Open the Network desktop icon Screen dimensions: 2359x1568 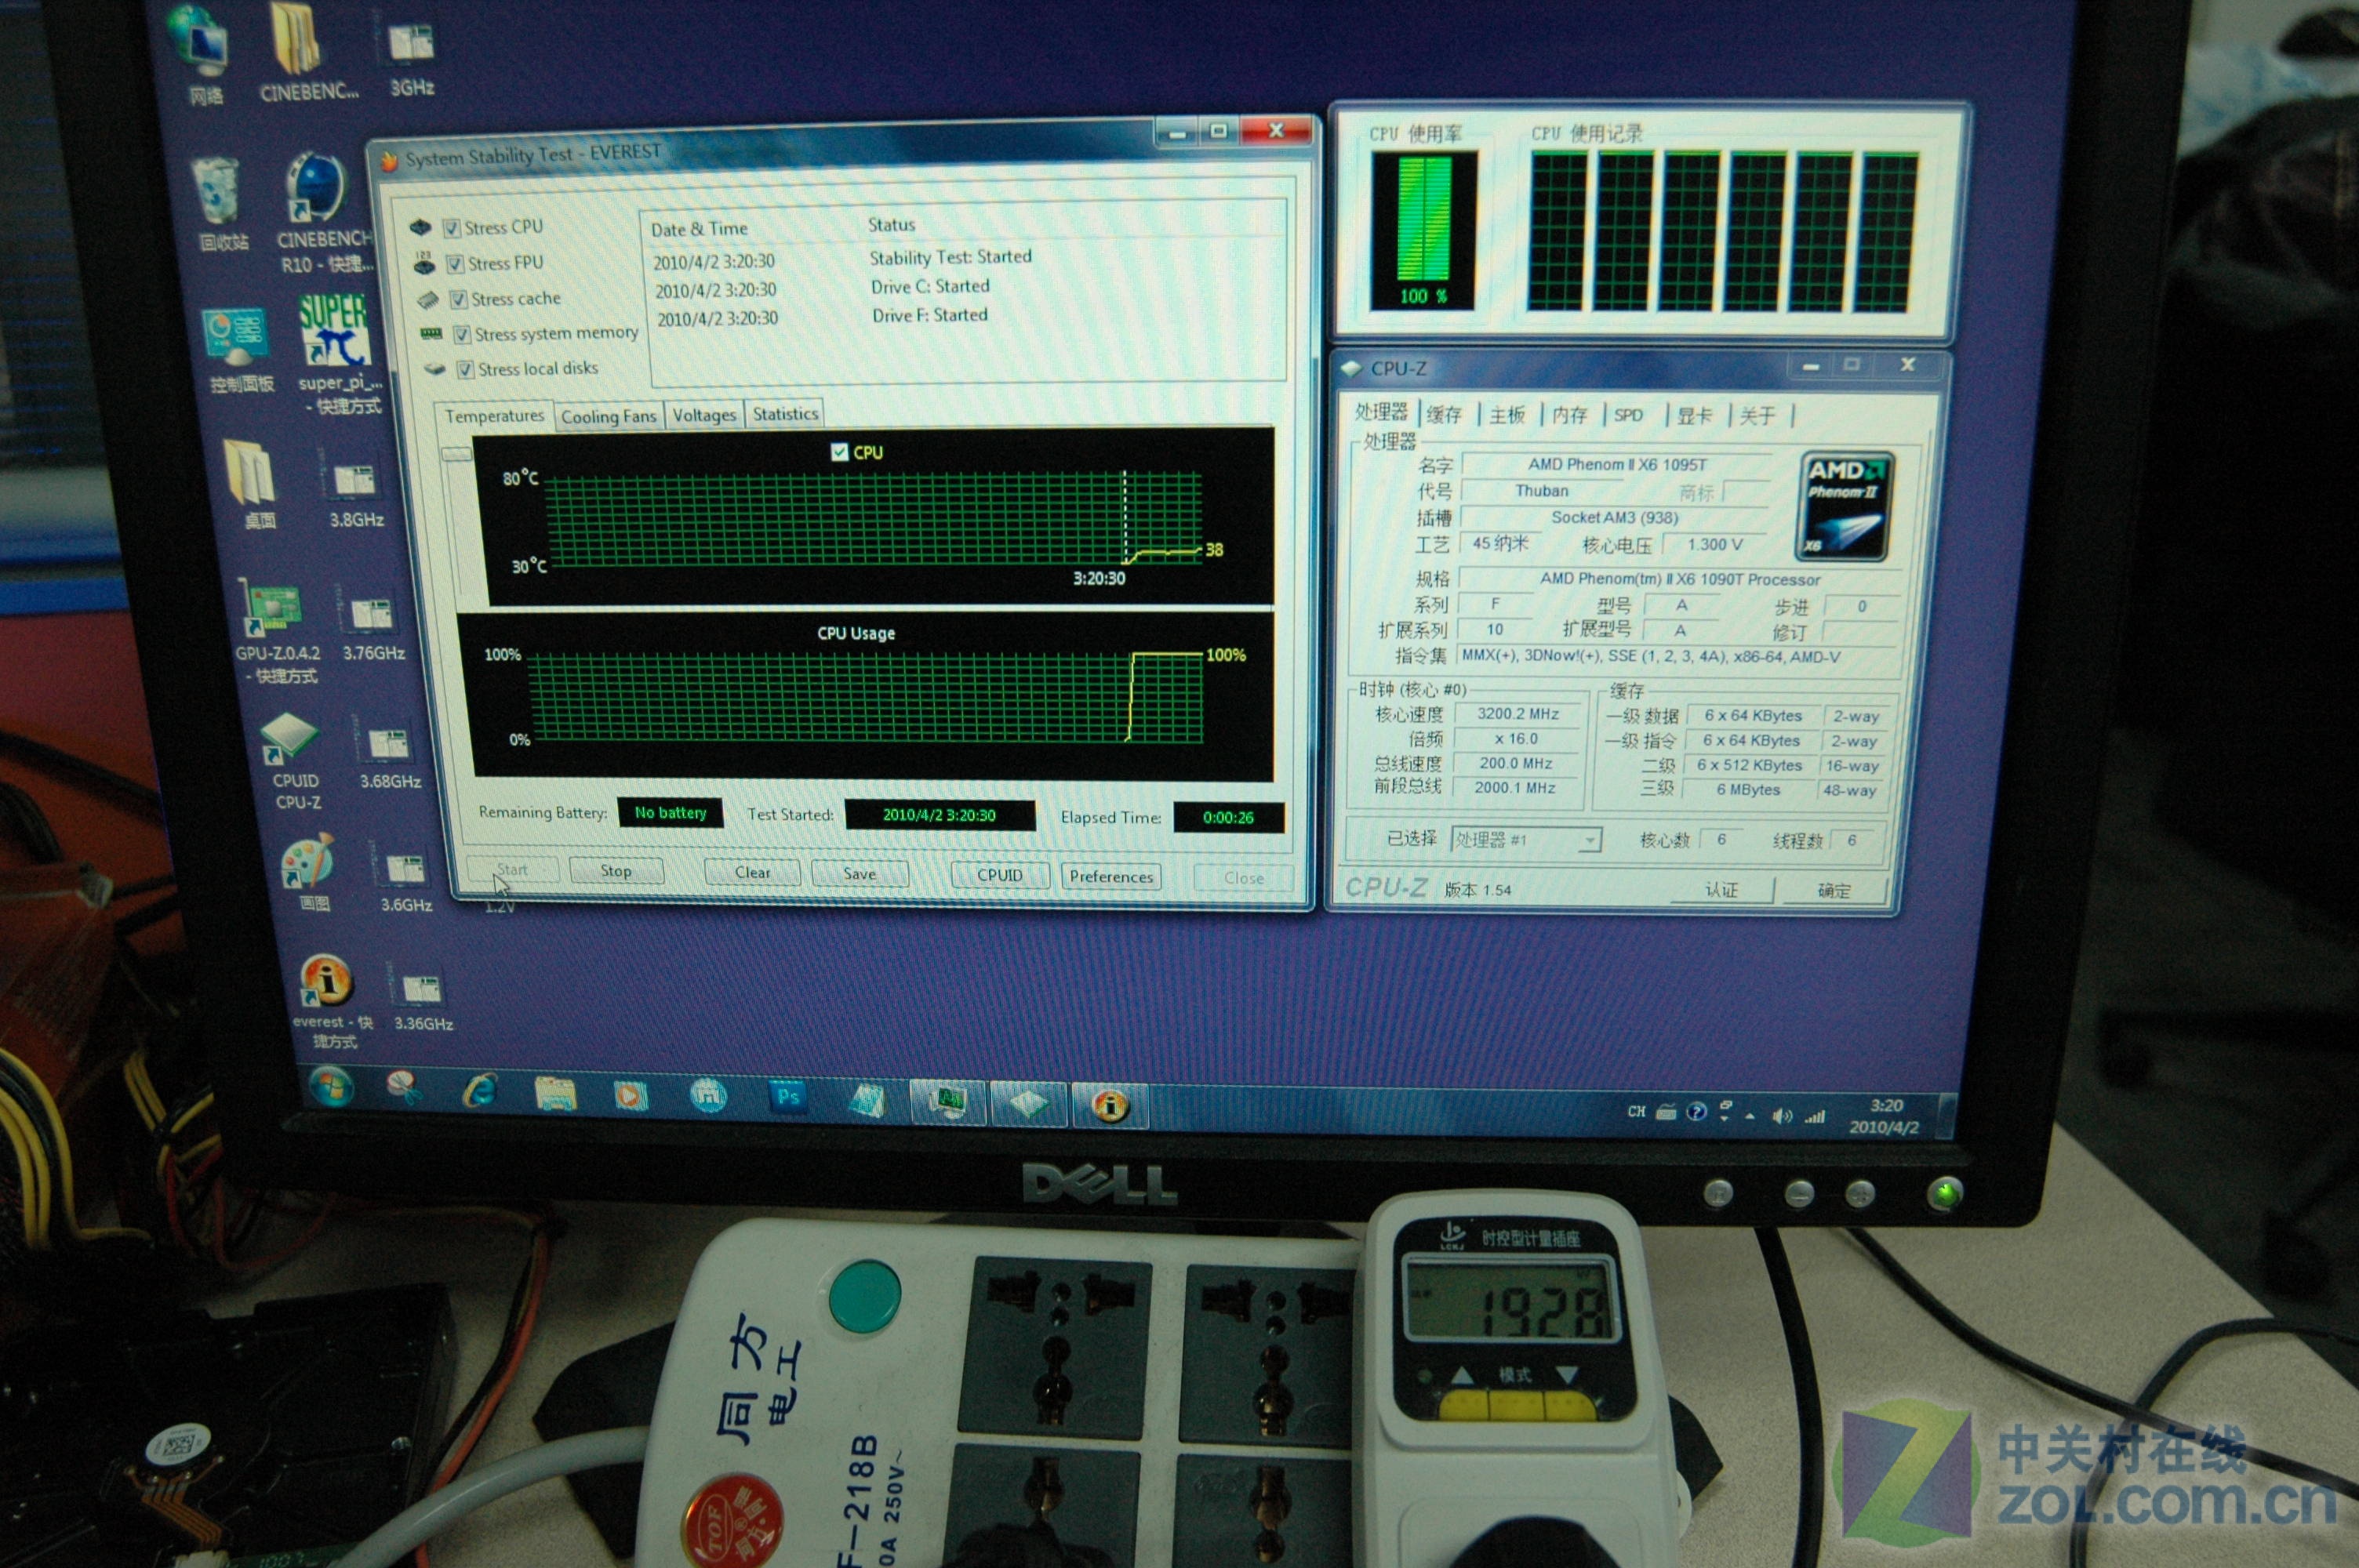[x=204, y=53]
